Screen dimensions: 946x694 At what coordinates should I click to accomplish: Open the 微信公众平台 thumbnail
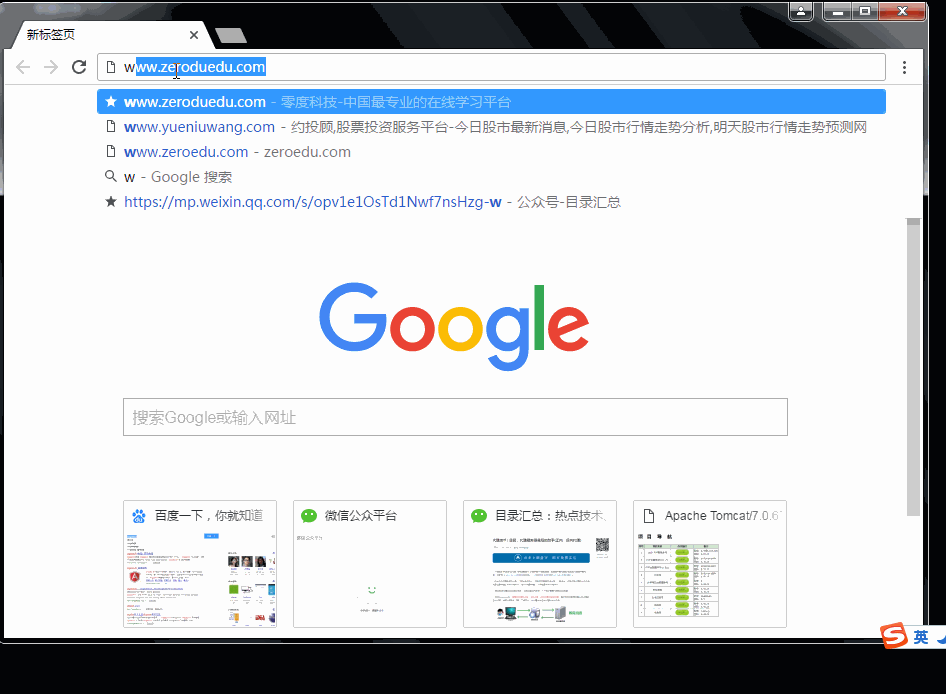click(x=370, y=564)
